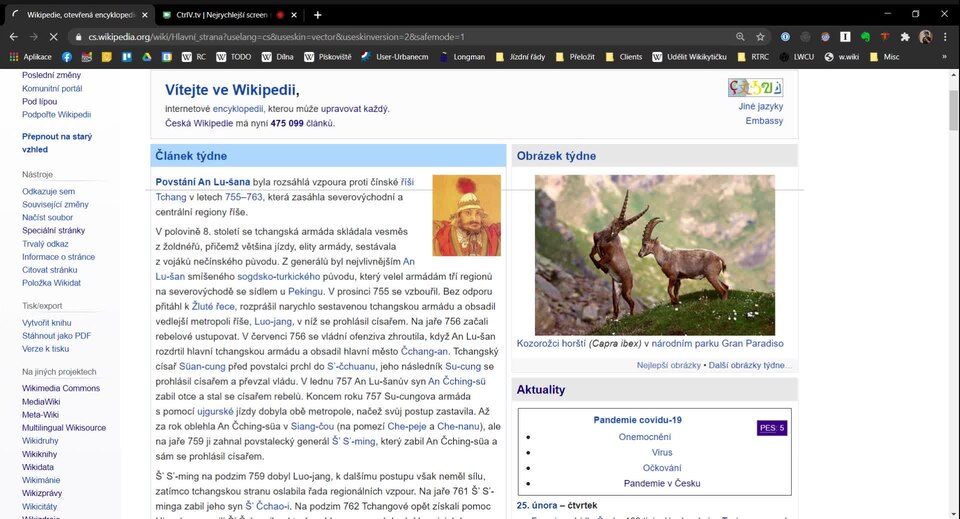
Task: Open Speciální stránky in sidebar
Action: pyautogui.click(x=53, y=230)
